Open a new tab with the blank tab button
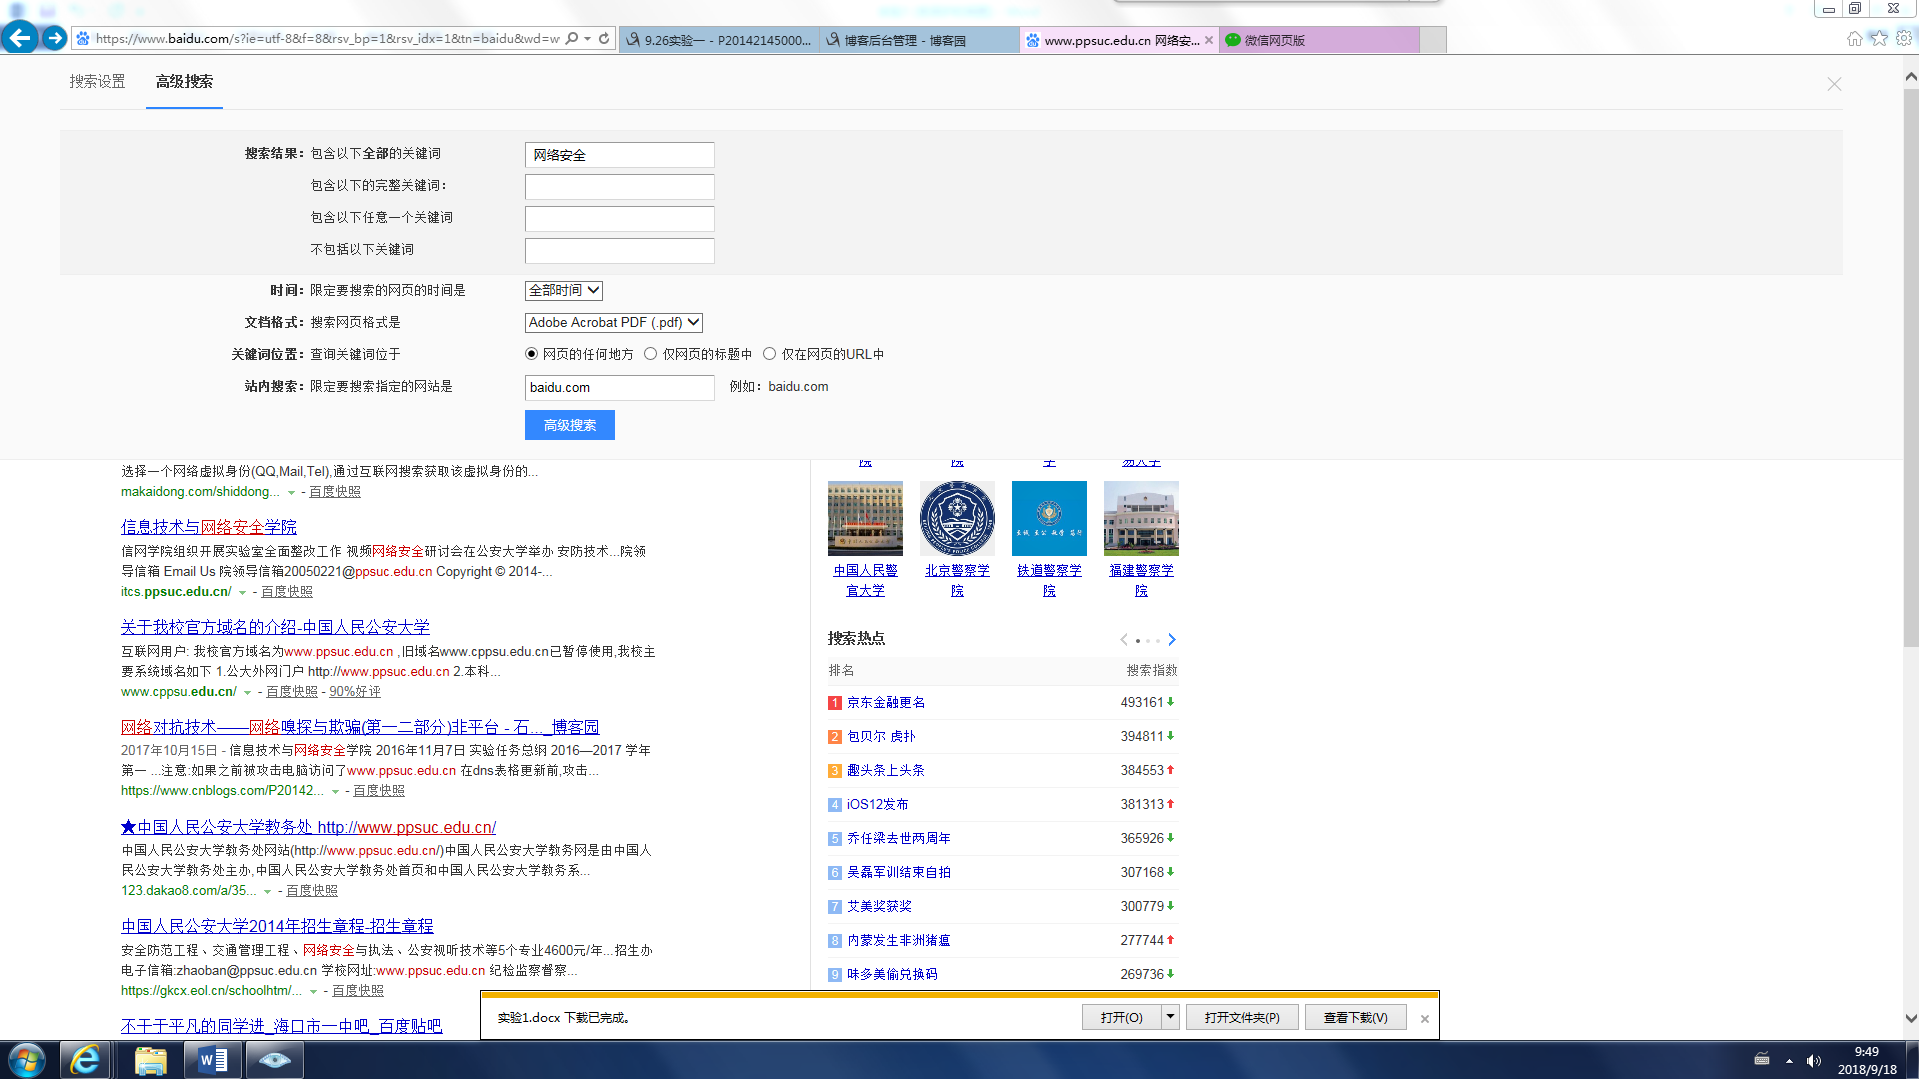Screen dimensions: 1919x1079 [1433, 40]
